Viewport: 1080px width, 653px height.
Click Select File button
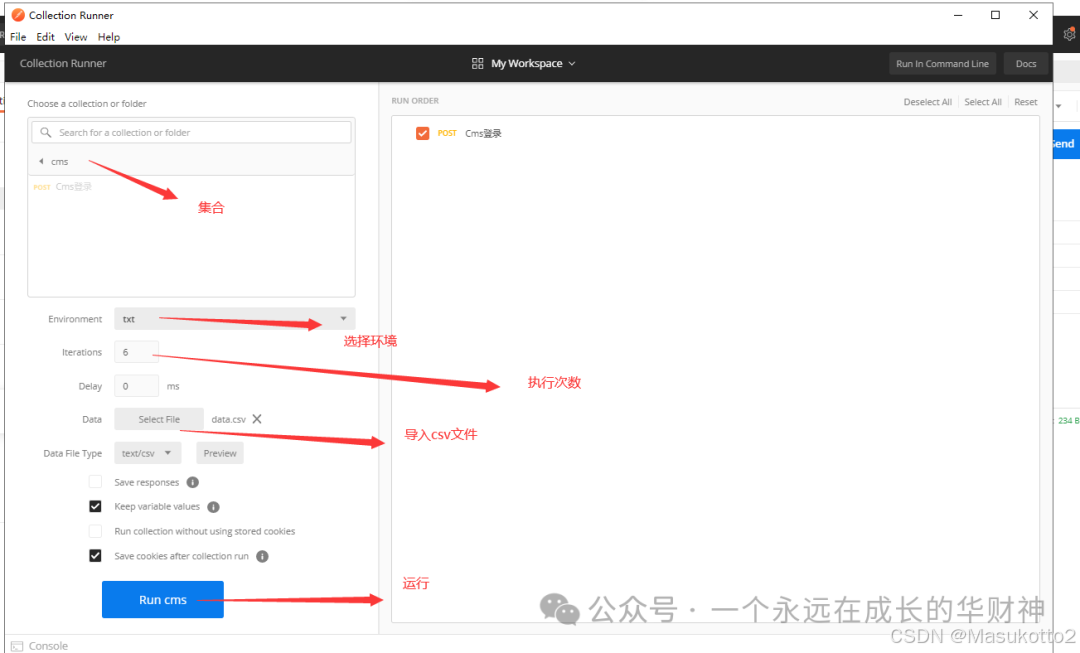(159, 419)
